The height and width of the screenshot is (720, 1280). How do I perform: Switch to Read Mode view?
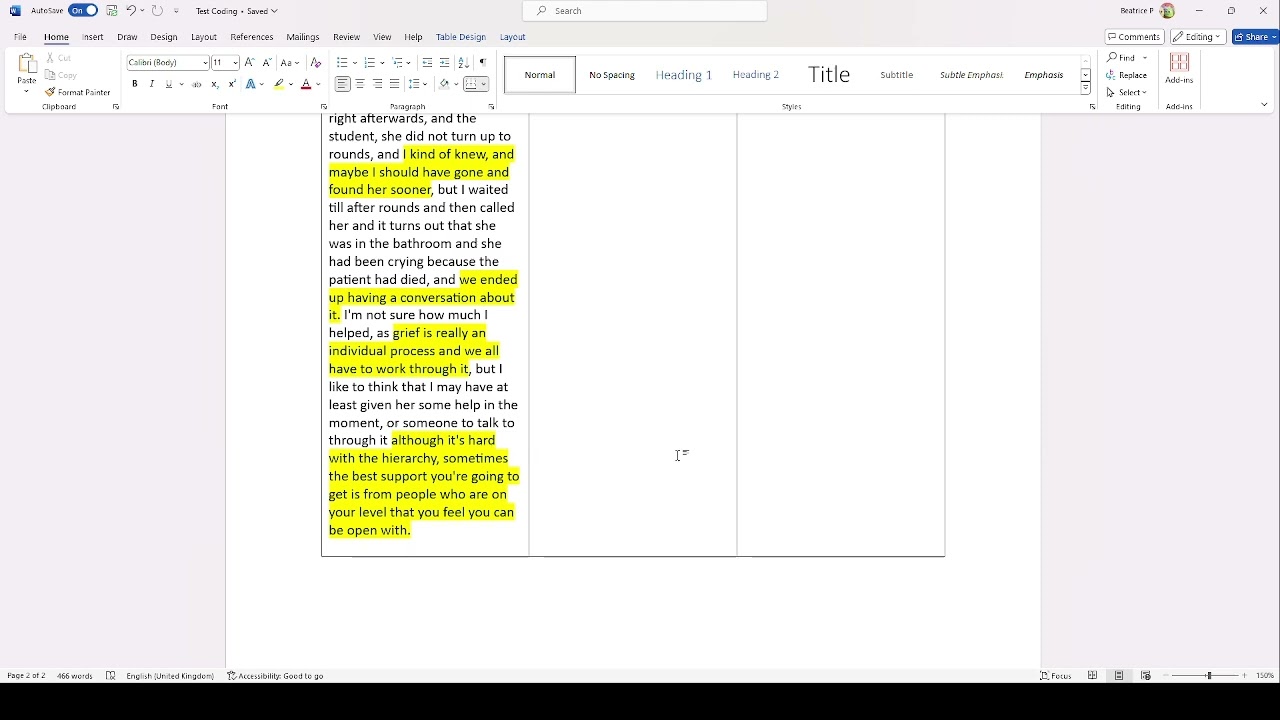[1092, 676]
